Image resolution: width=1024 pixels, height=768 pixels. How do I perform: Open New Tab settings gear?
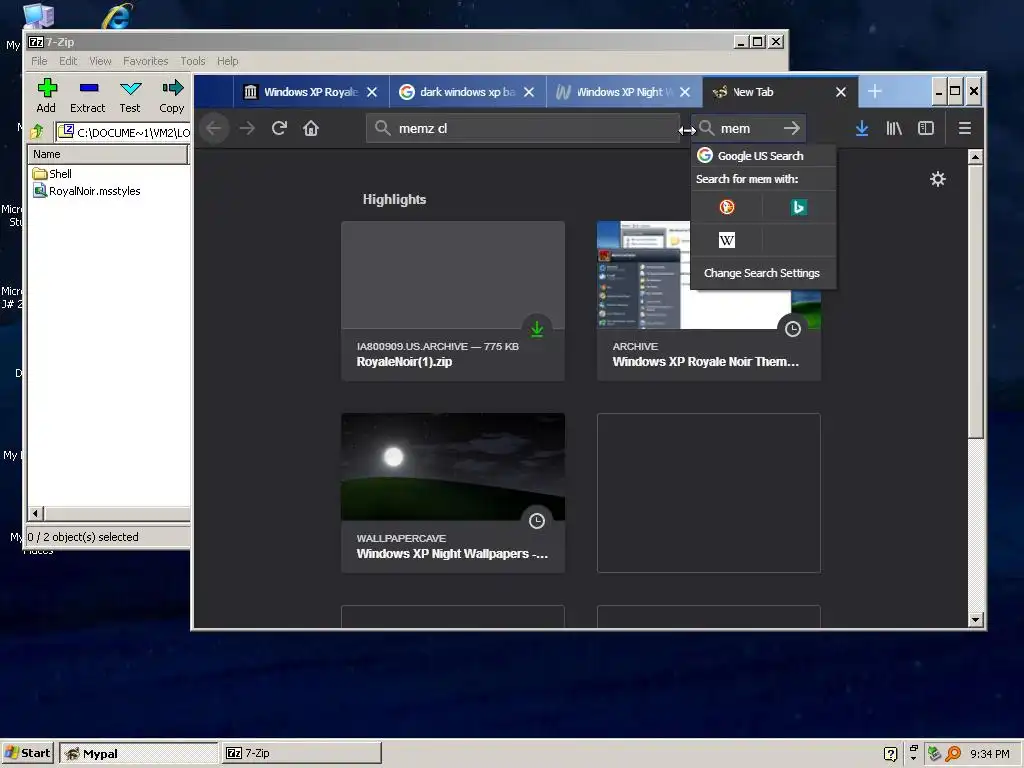pos(938,179)
